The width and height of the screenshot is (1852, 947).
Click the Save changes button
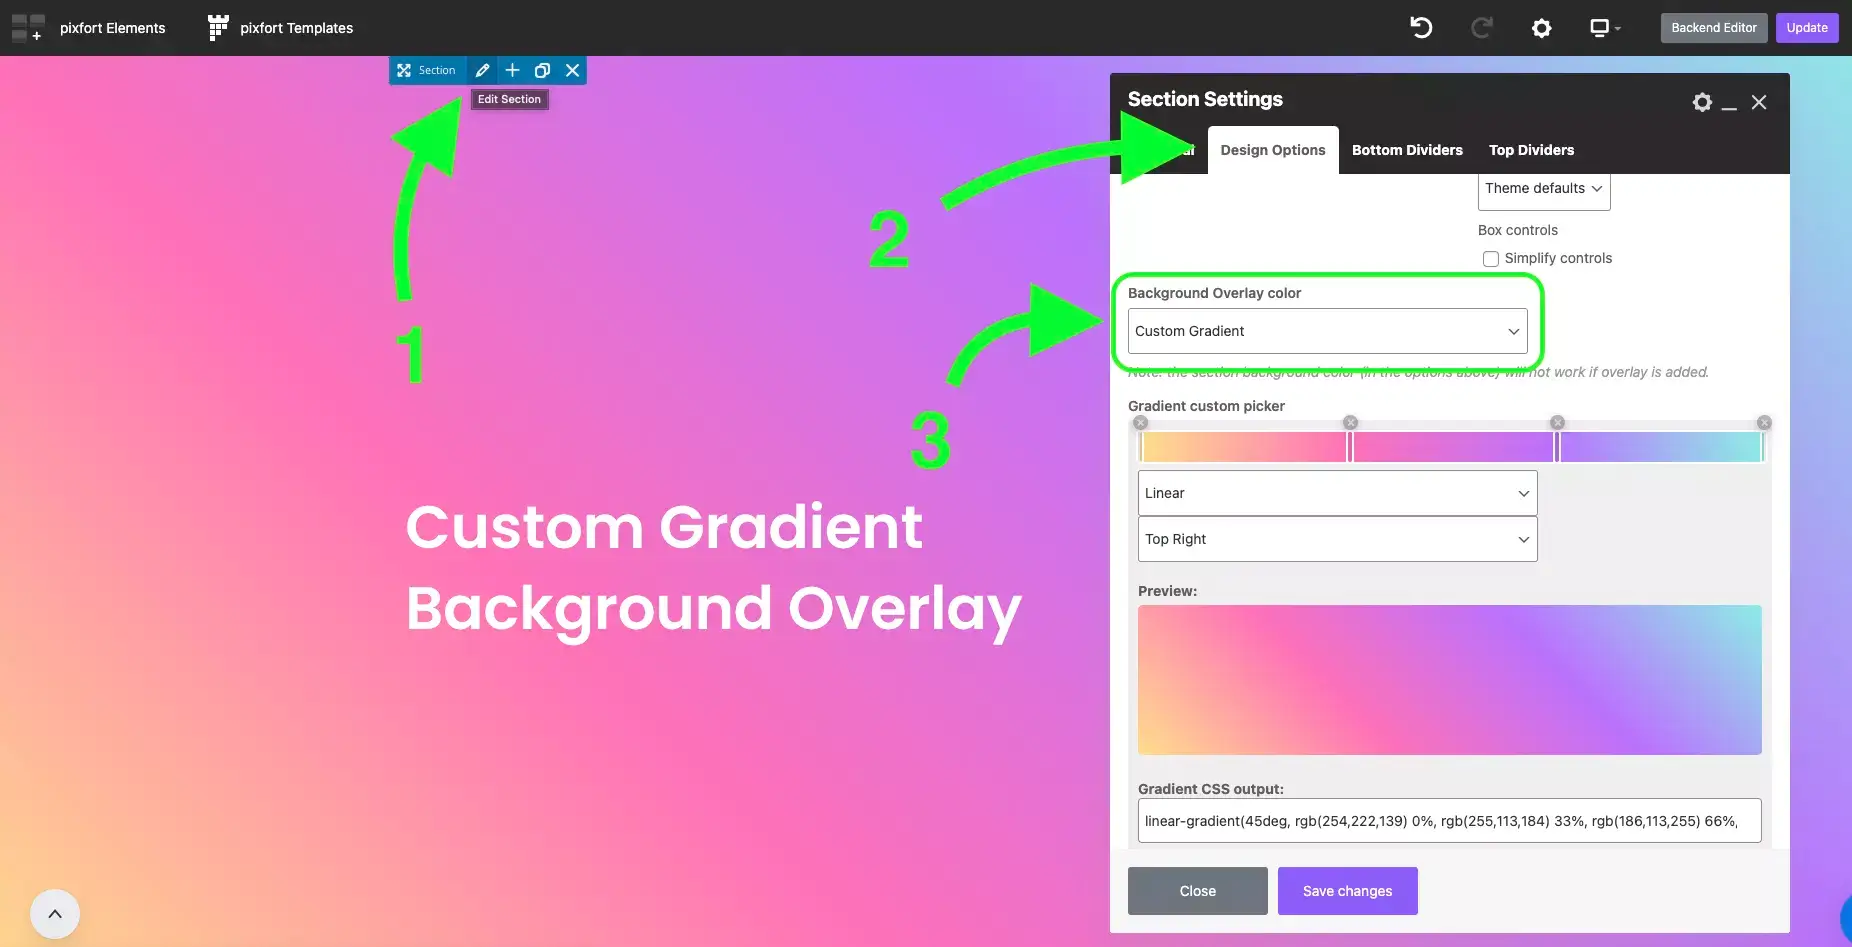(1347, 891)
